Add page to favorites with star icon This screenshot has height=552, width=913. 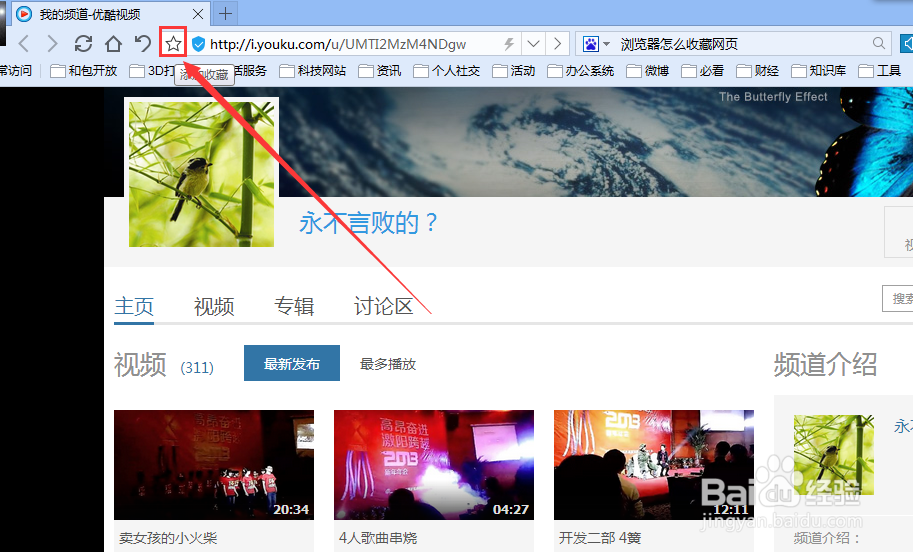(173, 44)
